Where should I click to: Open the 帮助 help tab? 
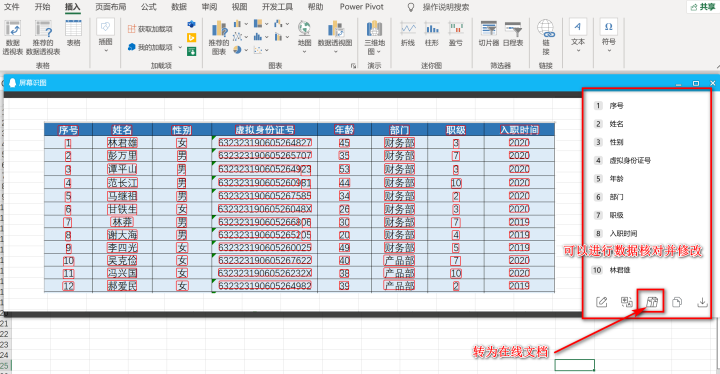(x=315, y=7)
